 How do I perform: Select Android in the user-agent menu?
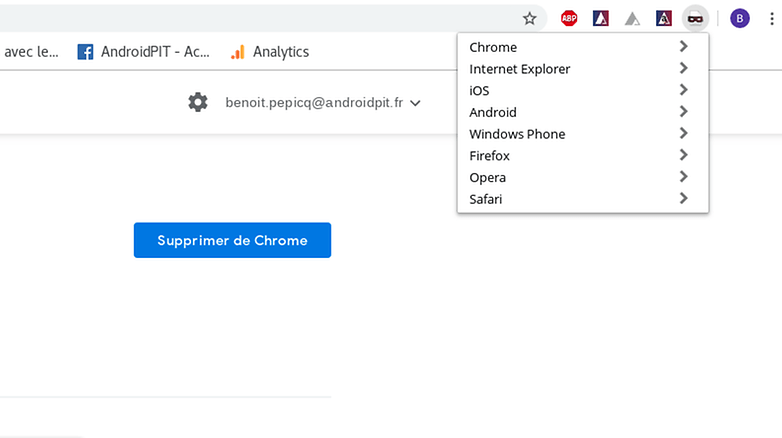pos(583,112)
